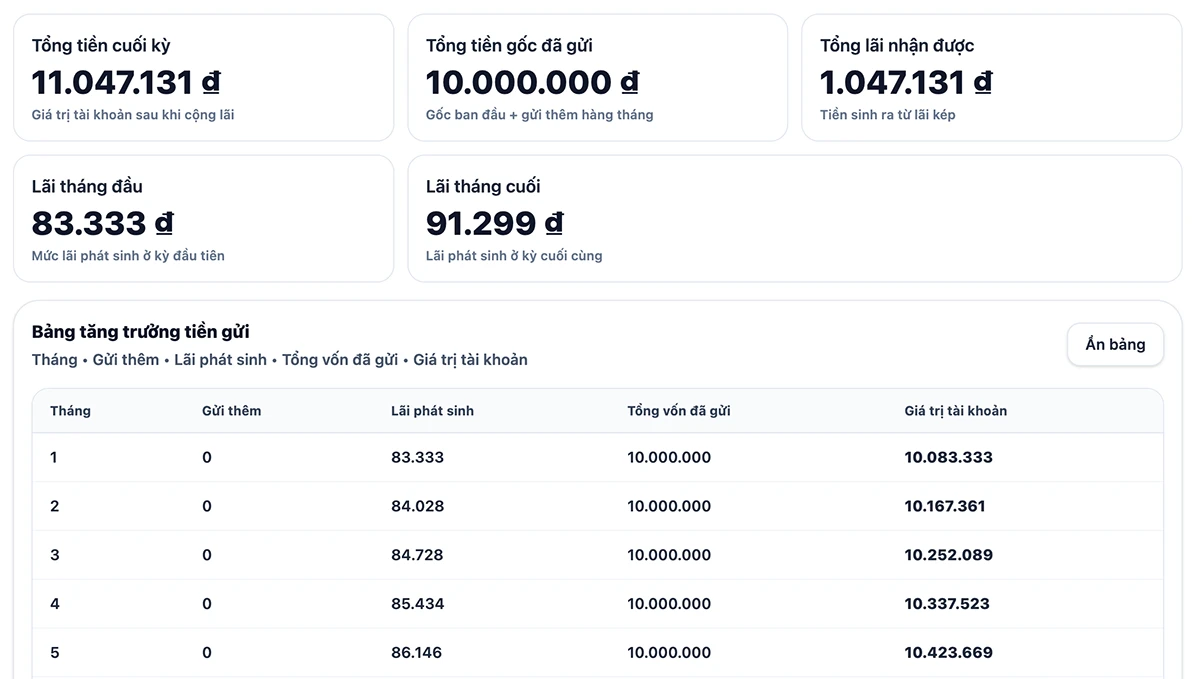Click the Tiền sinh ra từ lãi kép caption
This screenshot has width=1200, height=679.
[x=888, y=115]
